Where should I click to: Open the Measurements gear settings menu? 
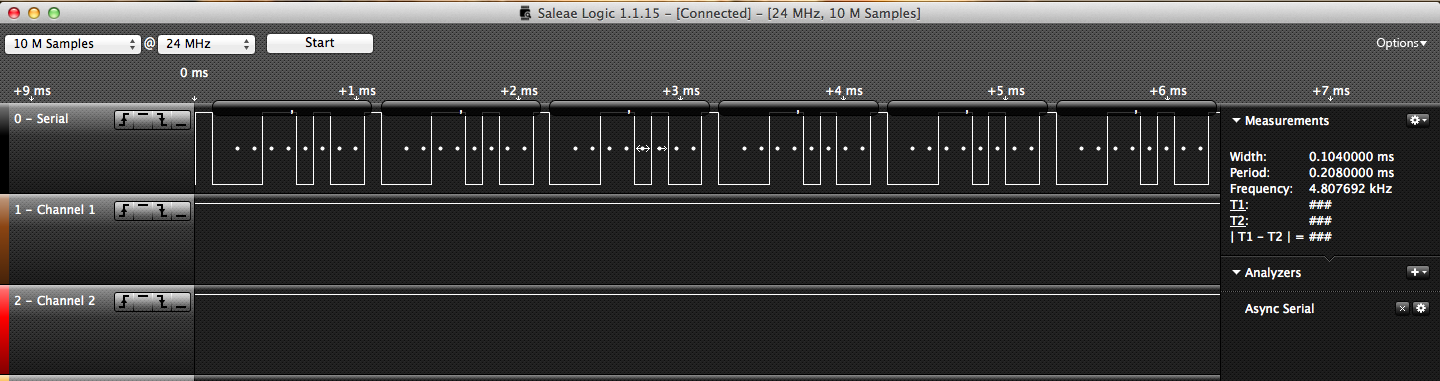1417,120
